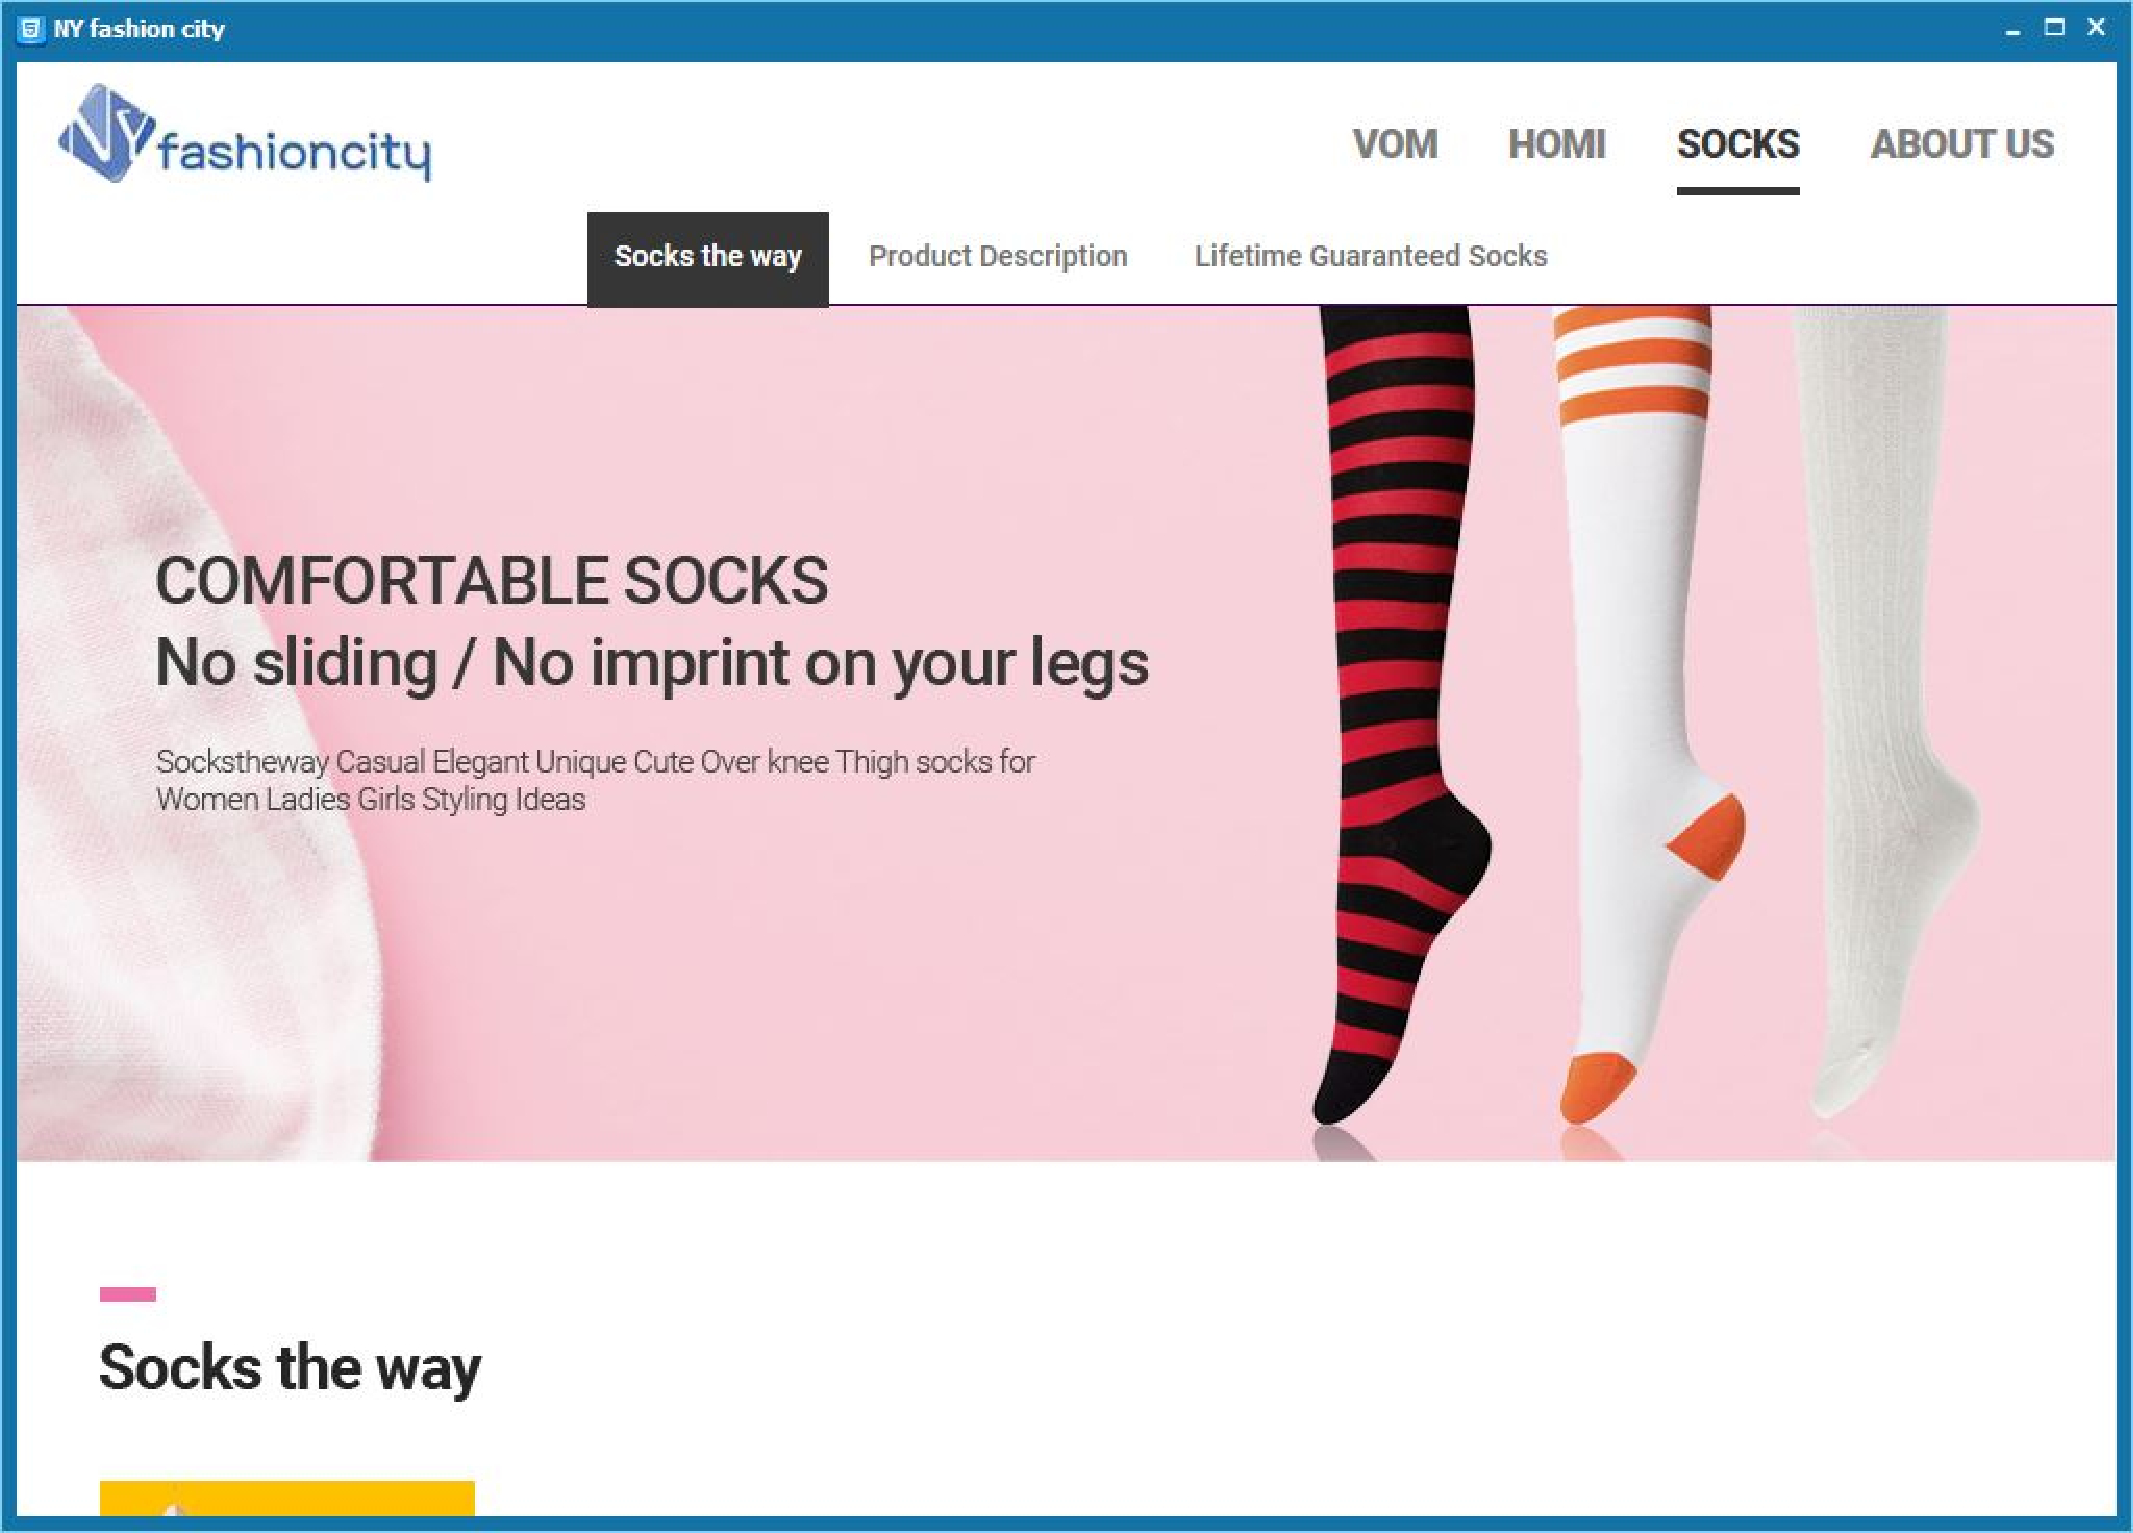Image resolution: width=2133 pixels, height=1533 pixels.
Task: Minimize the NY fashion city window
Action: [2013, 29]
